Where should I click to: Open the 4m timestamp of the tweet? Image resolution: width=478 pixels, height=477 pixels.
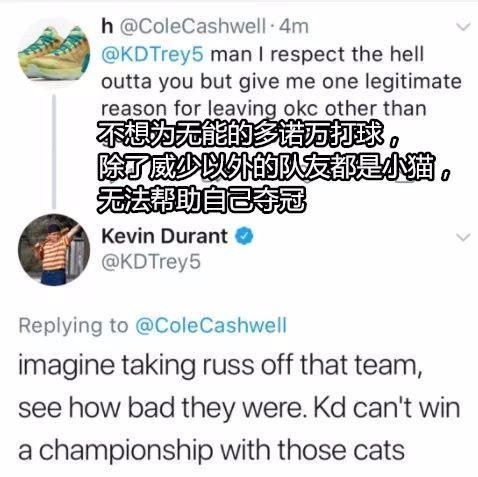[294, 26]
